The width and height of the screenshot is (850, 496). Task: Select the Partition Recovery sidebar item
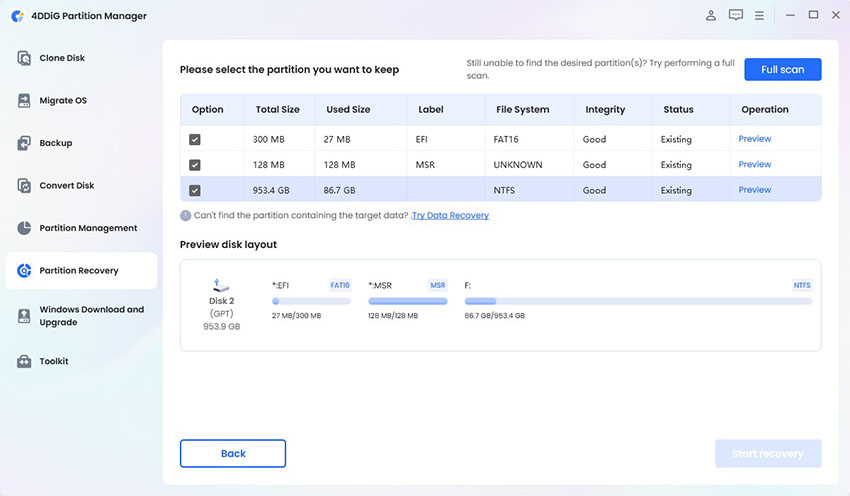(81, 271)
